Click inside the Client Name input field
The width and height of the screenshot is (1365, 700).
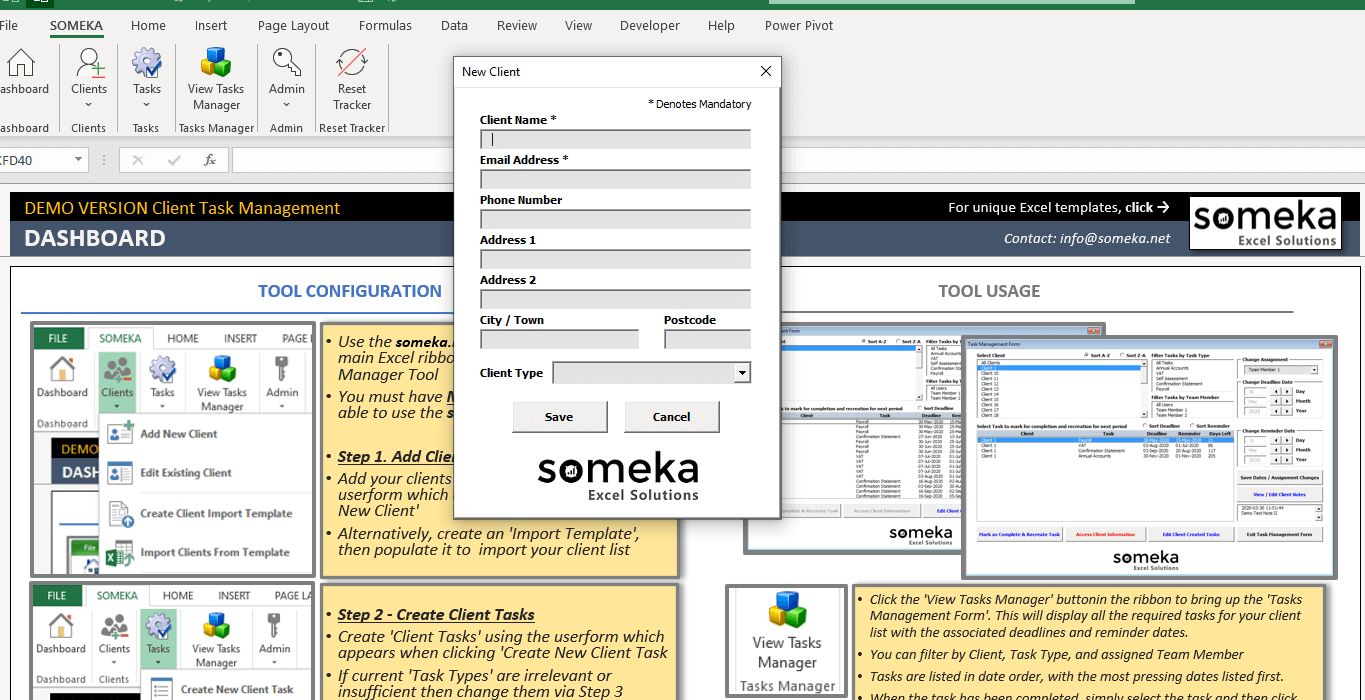(614, 138)
